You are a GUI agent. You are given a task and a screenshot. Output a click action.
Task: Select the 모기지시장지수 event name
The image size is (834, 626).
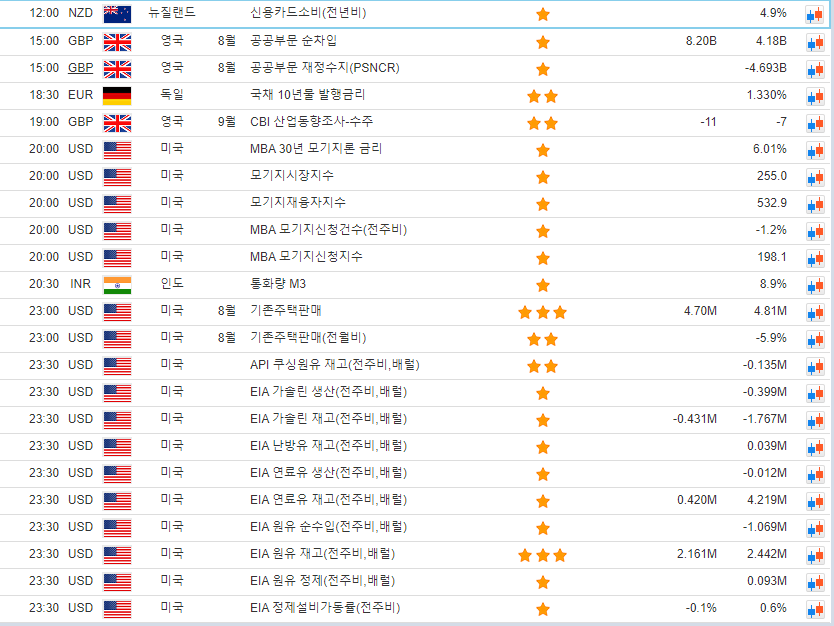(x=291, y=176)
